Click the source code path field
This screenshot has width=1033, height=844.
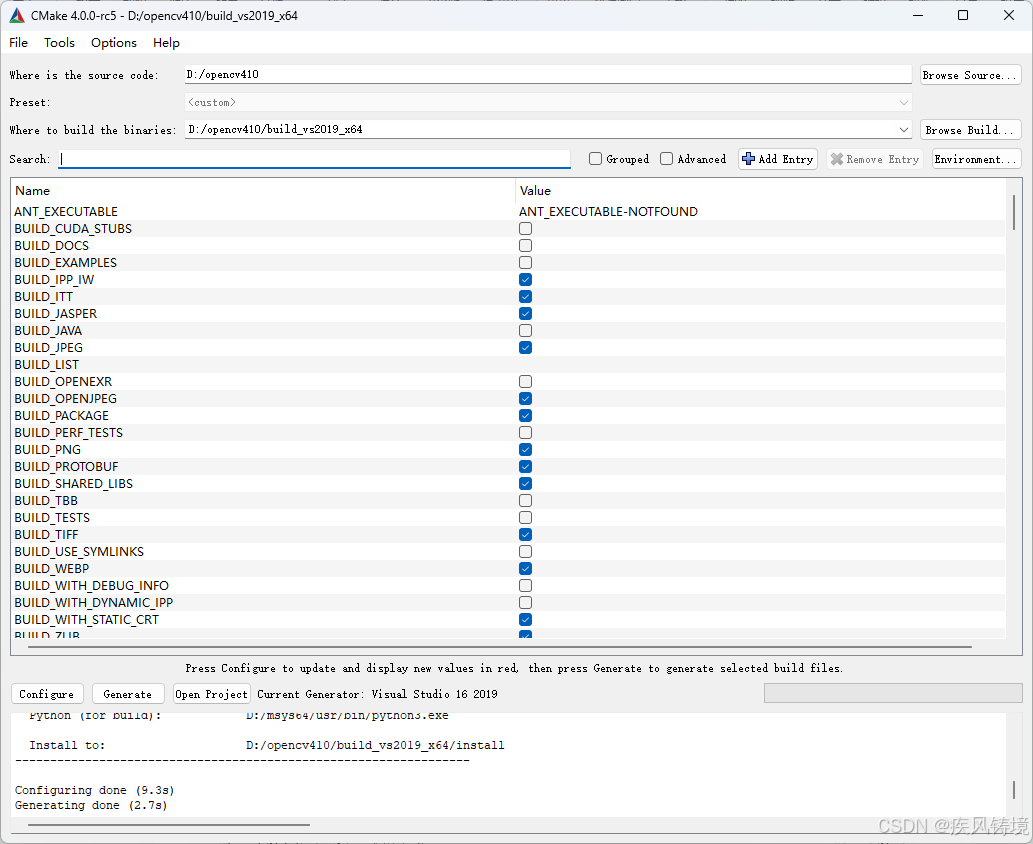(x=547, y=74)
